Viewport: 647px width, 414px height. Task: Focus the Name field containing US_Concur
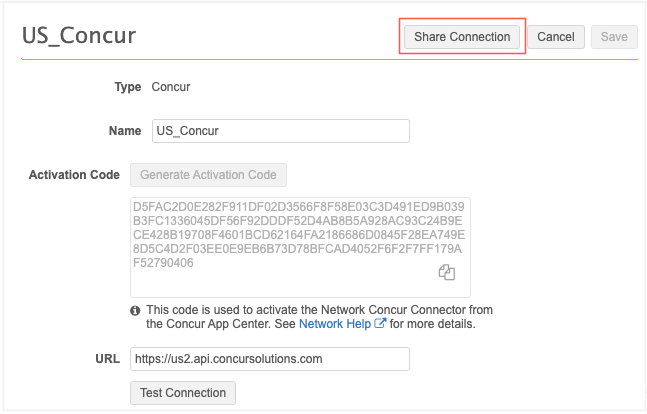(x=280, y=131)
